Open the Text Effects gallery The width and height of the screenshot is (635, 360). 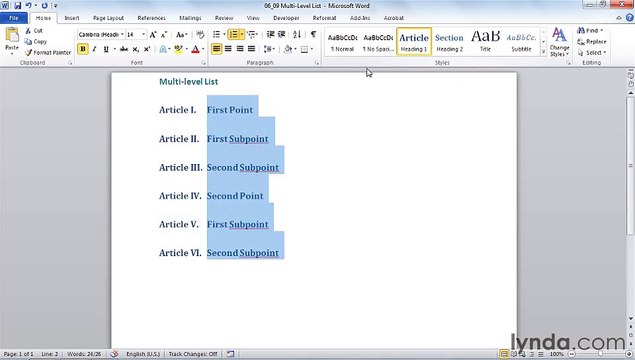pyautogui.click(x=163, y=49)
